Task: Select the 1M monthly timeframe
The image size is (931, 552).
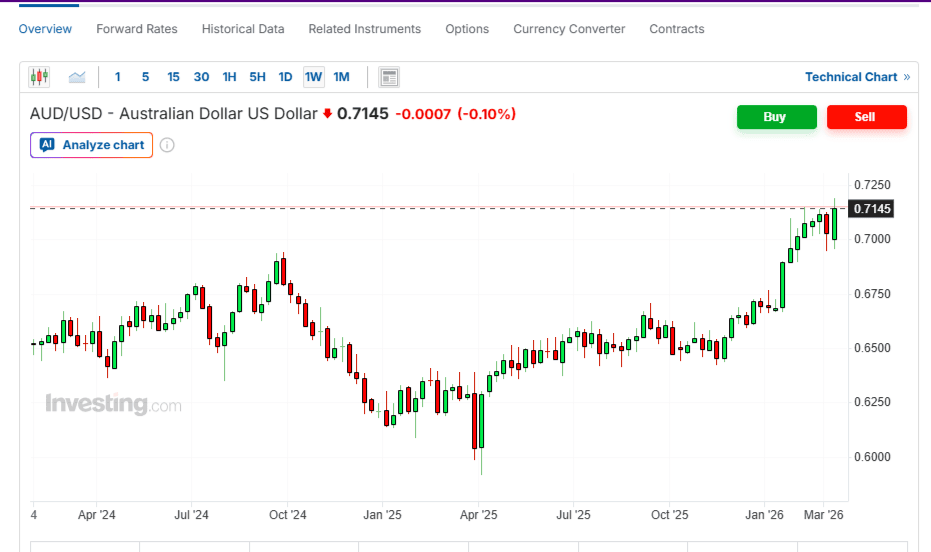Action: click(x=341, y=77)
